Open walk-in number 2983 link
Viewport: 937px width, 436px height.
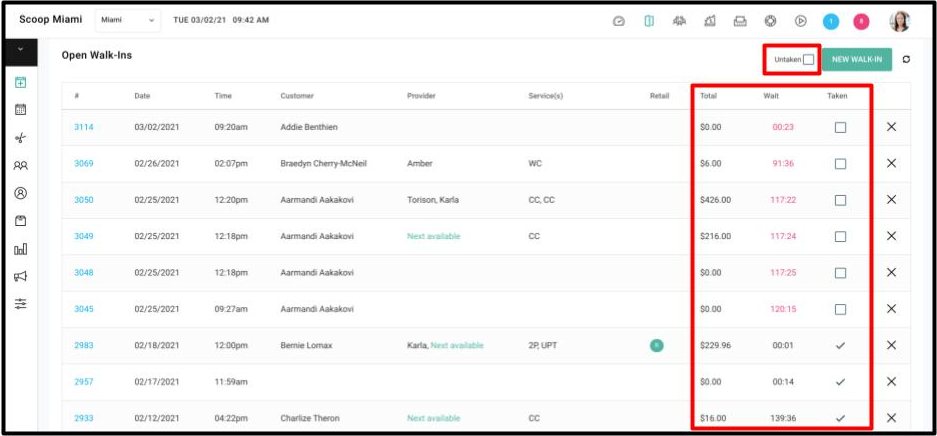(84, 345)
